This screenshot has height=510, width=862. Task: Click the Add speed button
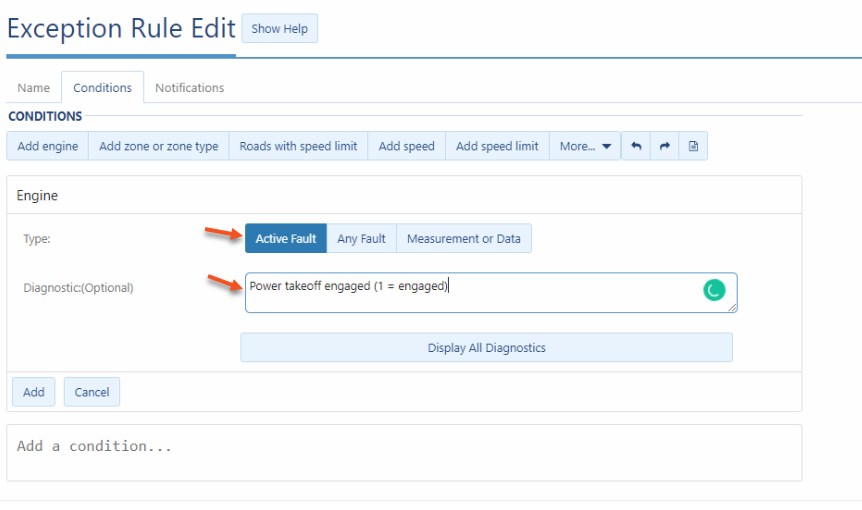pos(406,146)
